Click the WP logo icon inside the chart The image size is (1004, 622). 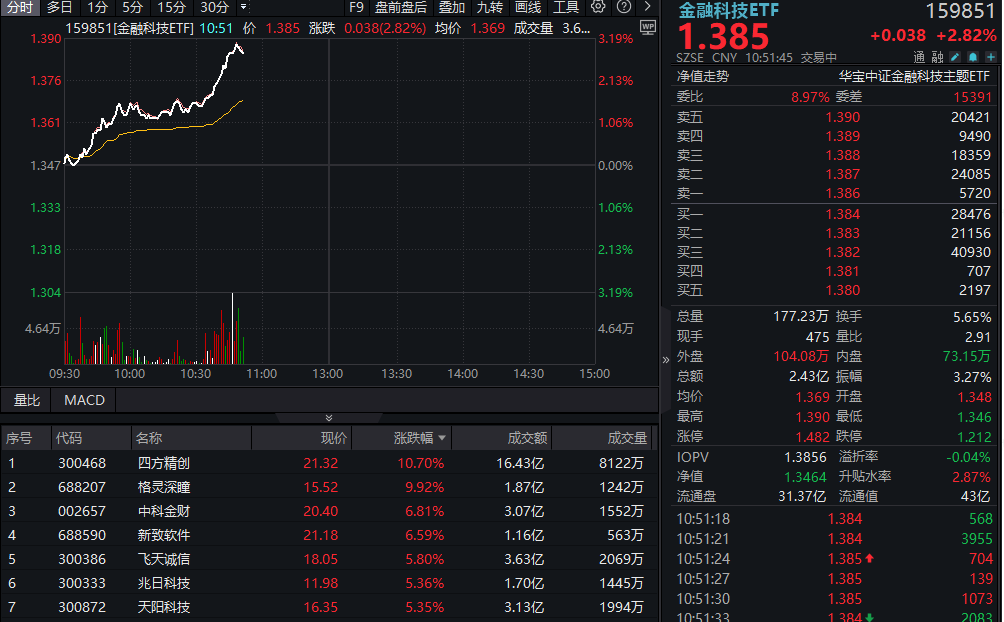(x=648, y=29)
